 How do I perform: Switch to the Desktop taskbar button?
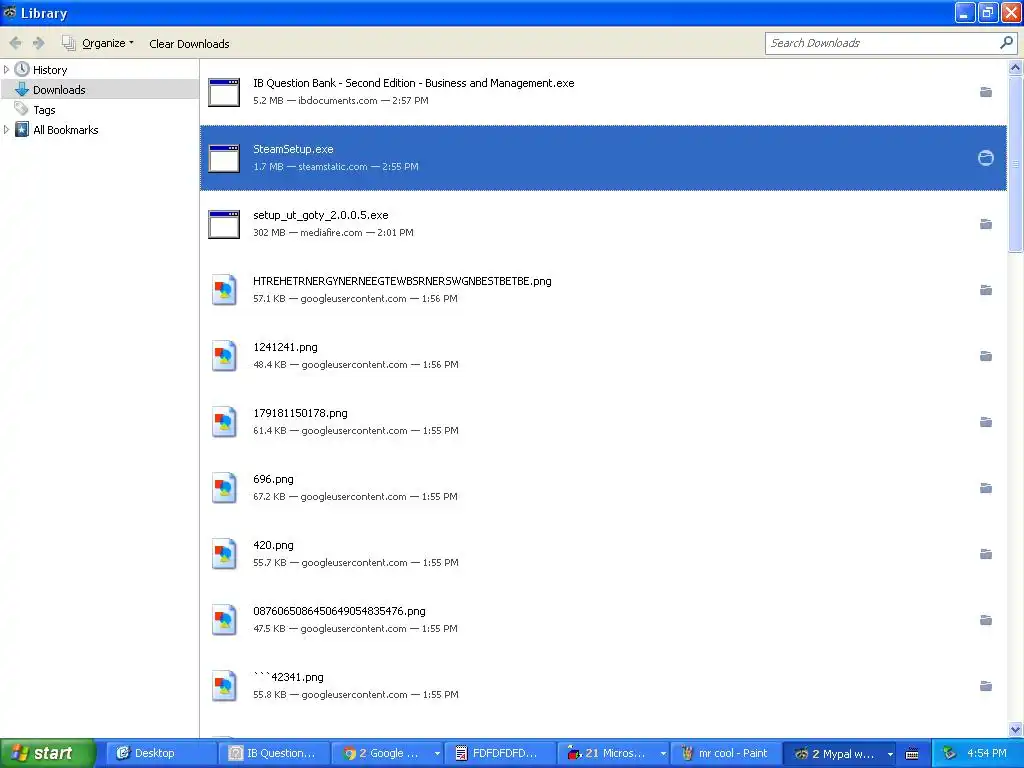[161, 753]
